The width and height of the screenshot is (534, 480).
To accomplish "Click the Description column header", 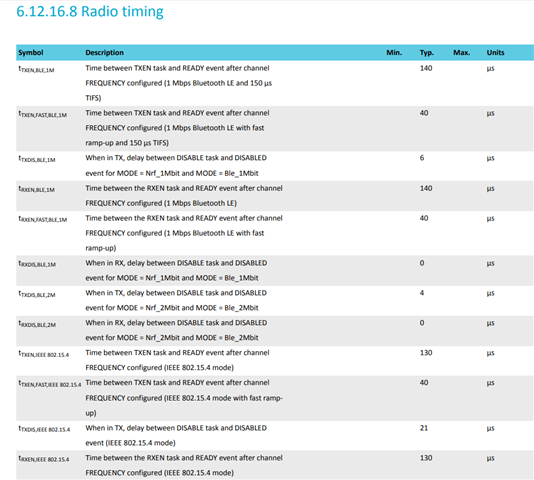I will [105, 52].
